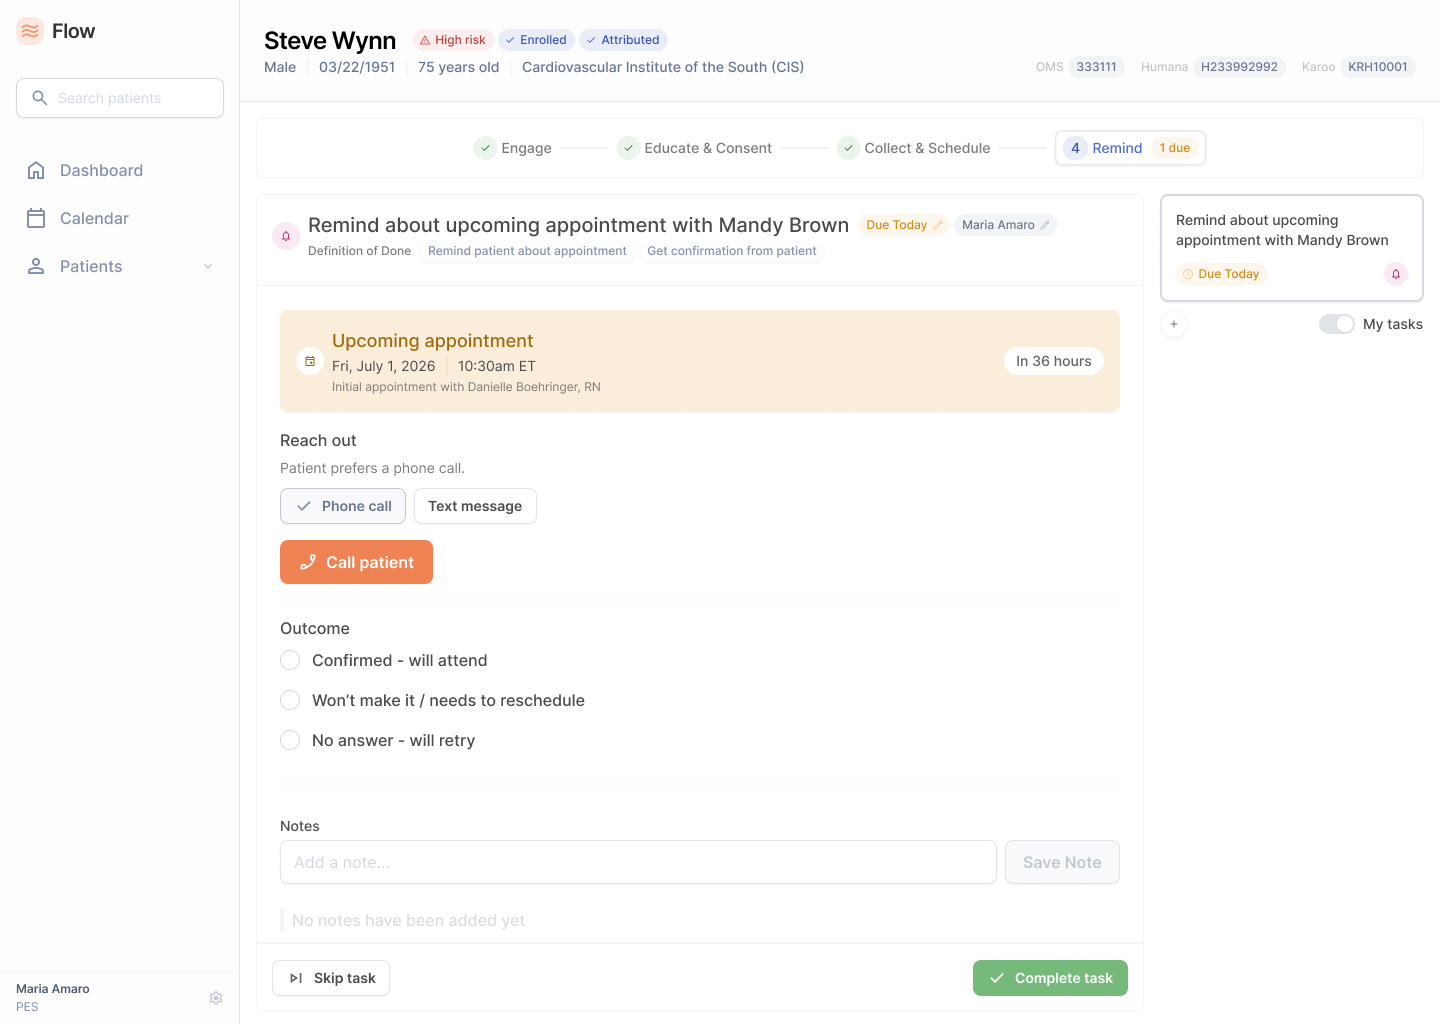Image resolution: width=1440 pixels, height=1024 pixels.
Task: Click the 'Get confirmation from patient' tag
Action: tap(732, 251)
